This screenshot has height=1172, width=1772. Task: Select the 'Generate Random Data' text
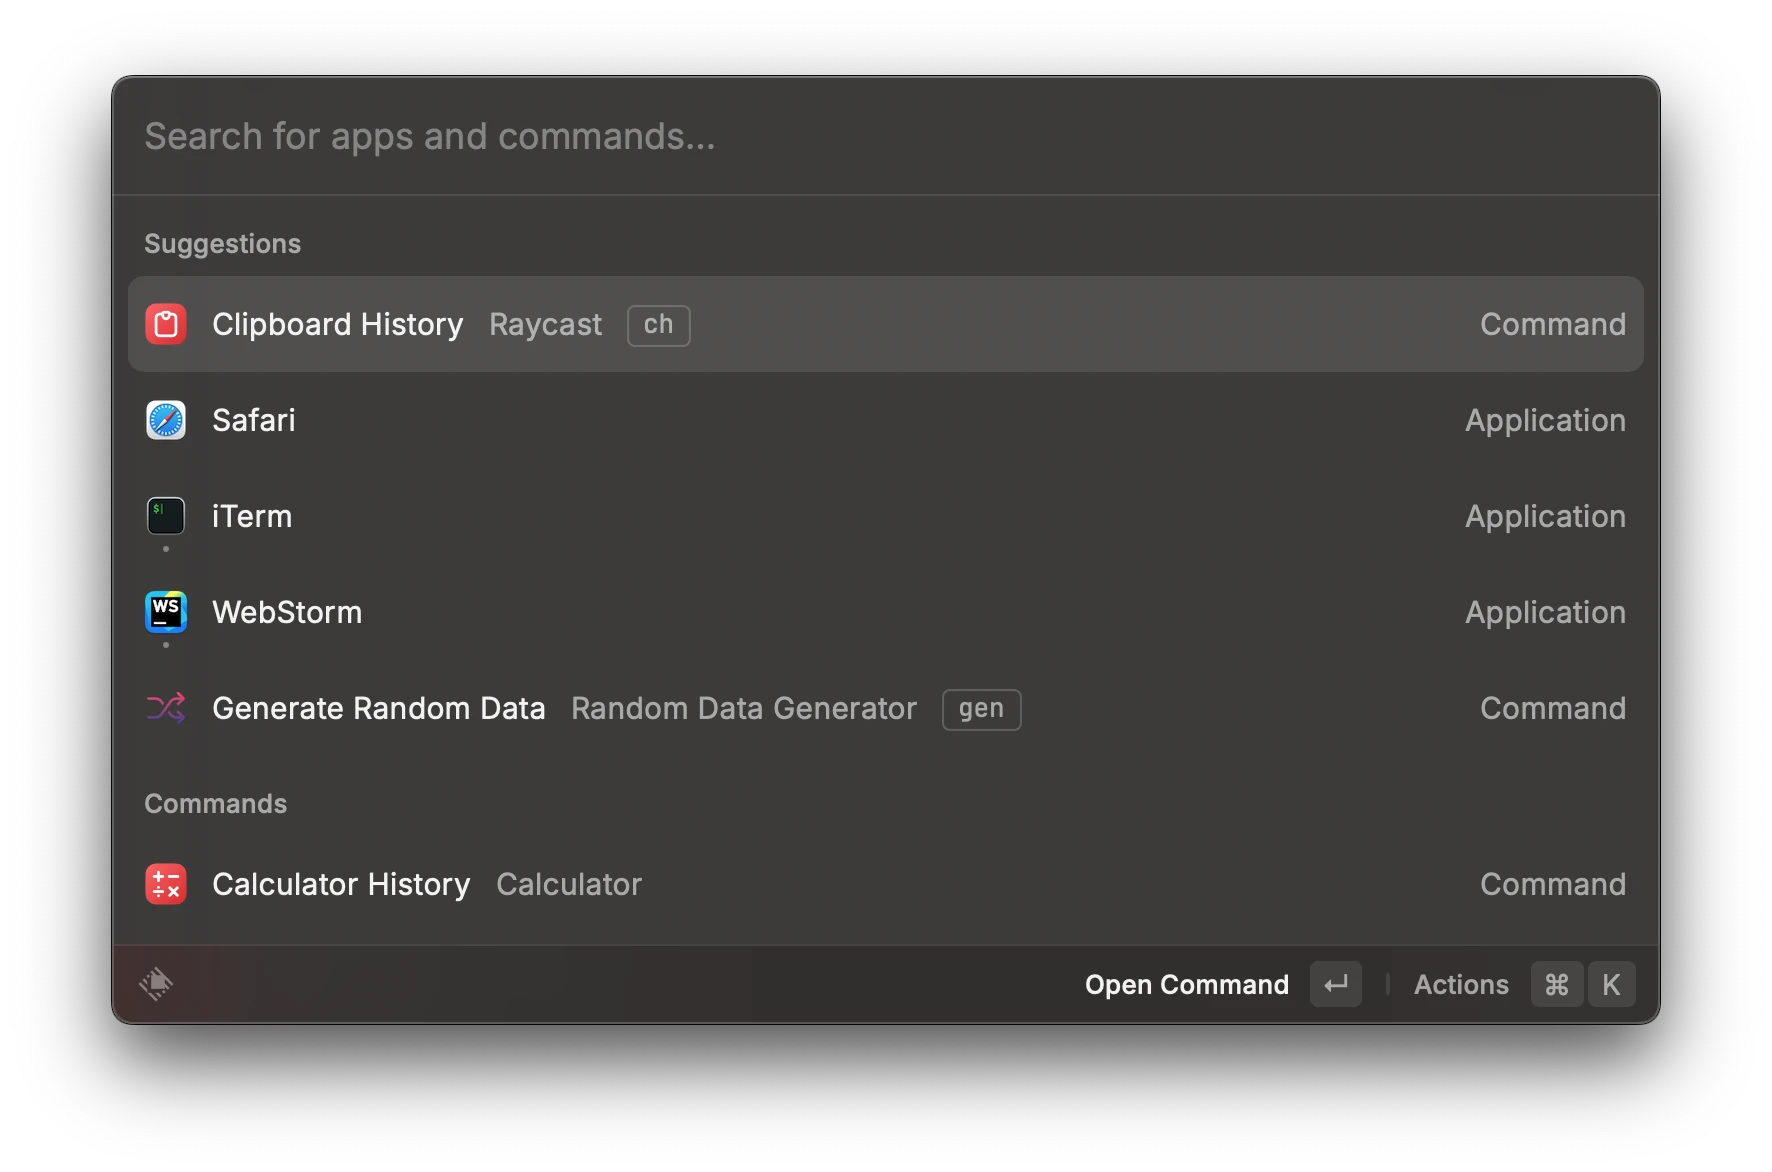click(379, 708)
